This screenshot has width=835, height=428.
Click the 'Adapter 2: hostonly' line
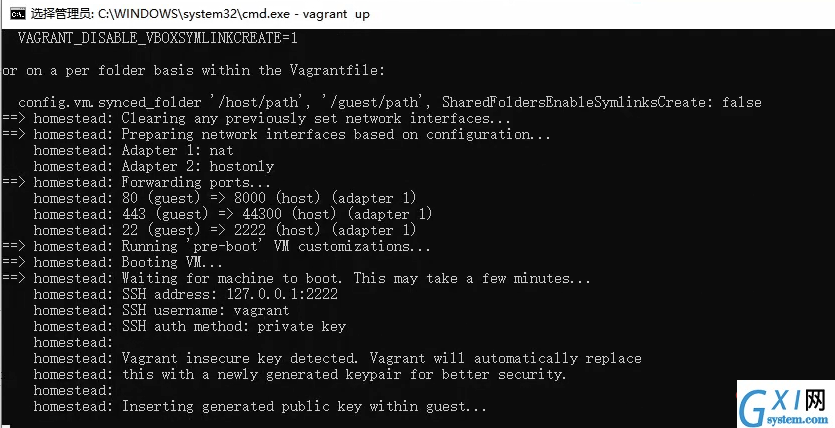pos(154,166)
